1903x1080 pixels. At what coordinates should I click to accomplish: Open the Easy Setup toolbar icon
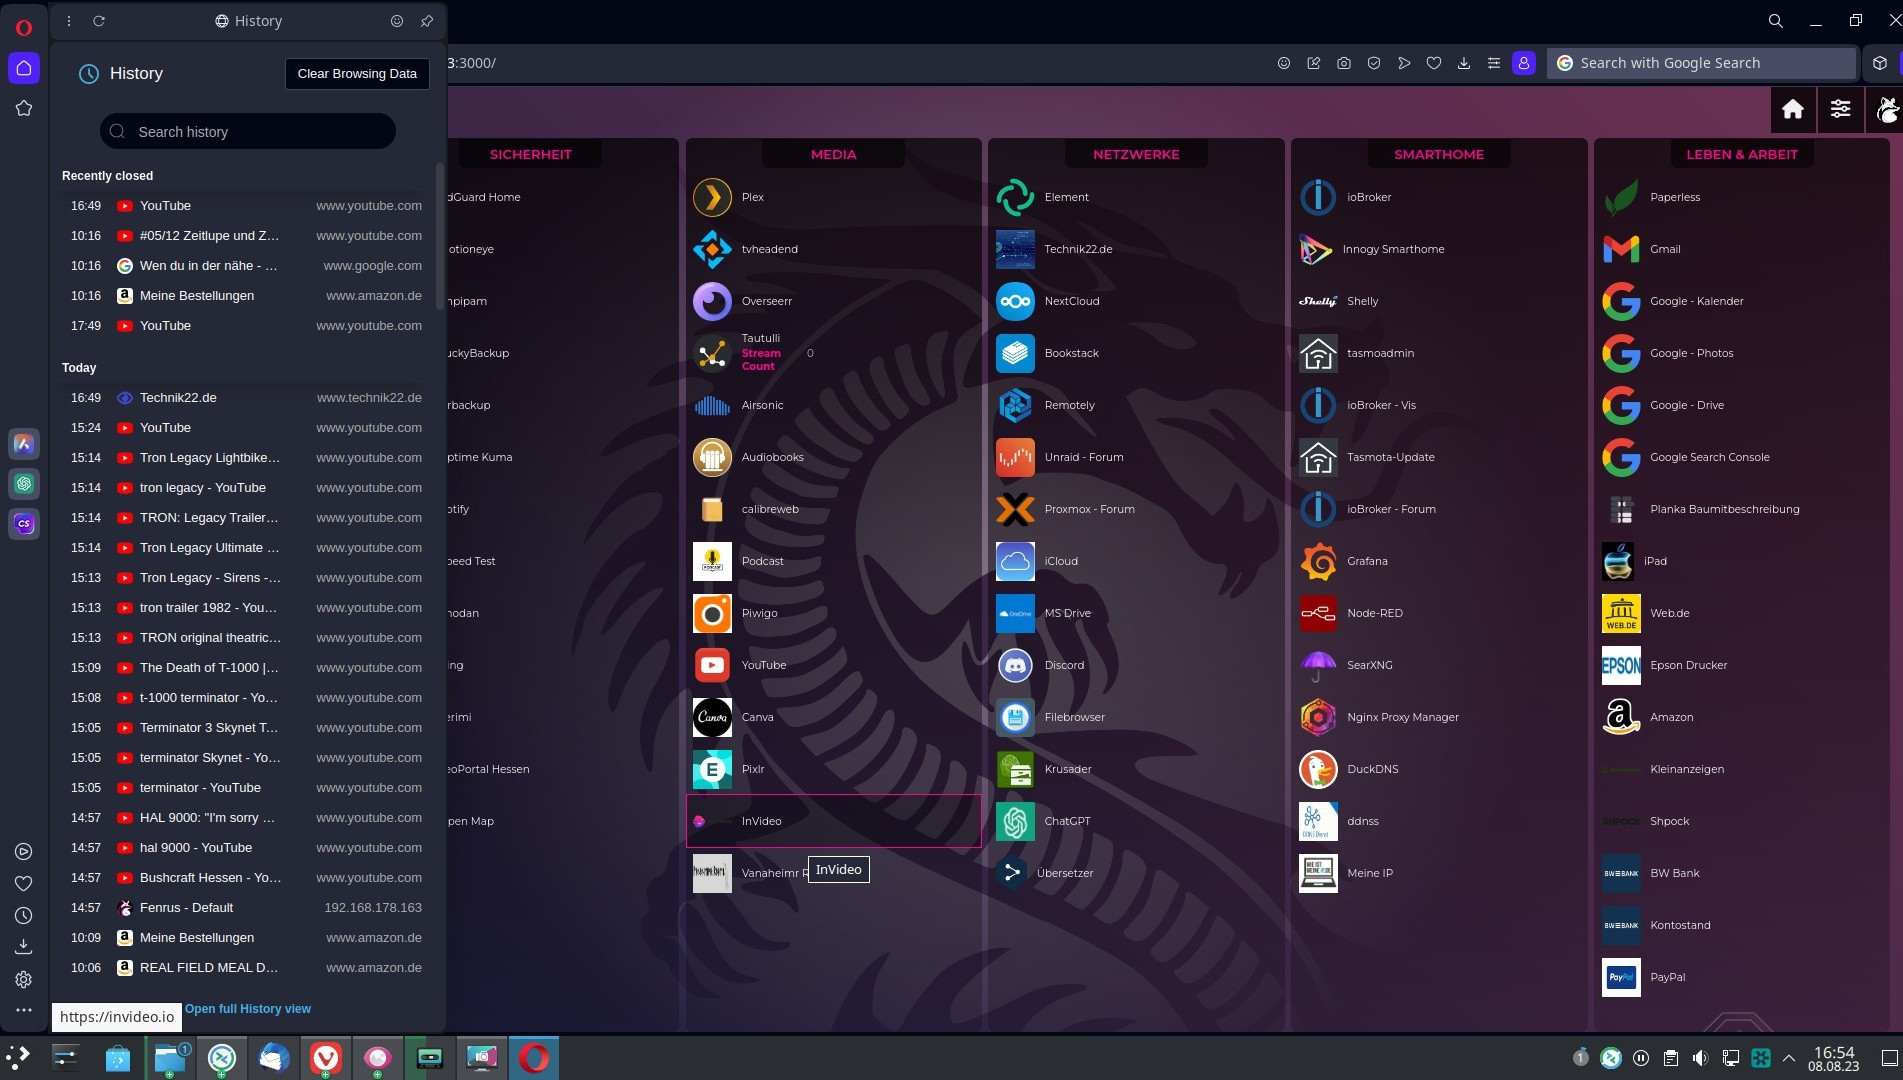pos(1494,63)
